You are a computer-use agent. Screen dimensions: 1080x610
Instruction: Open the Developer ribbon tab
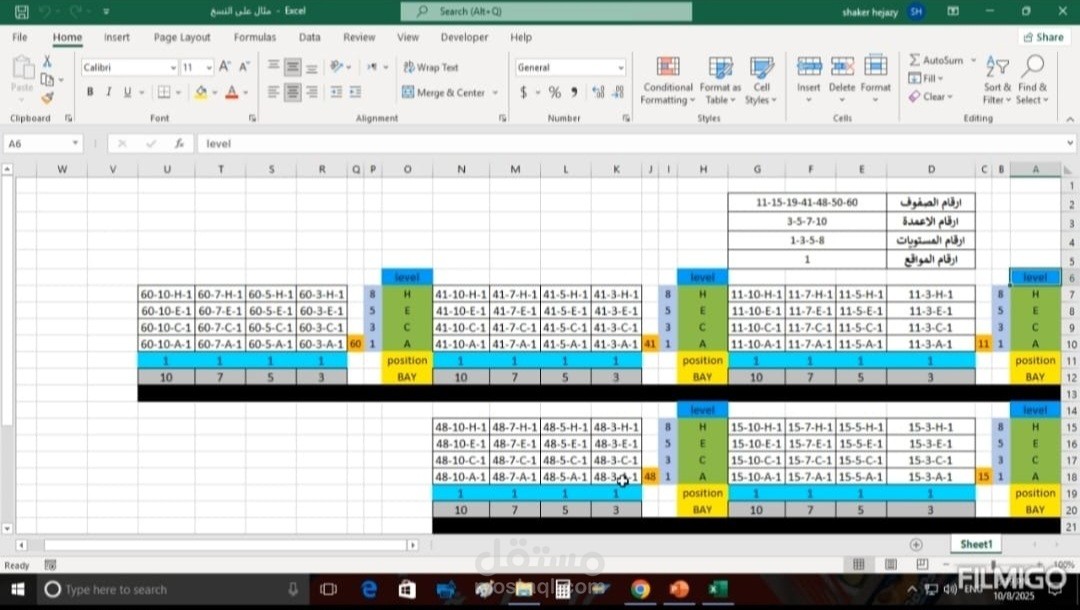464,36
